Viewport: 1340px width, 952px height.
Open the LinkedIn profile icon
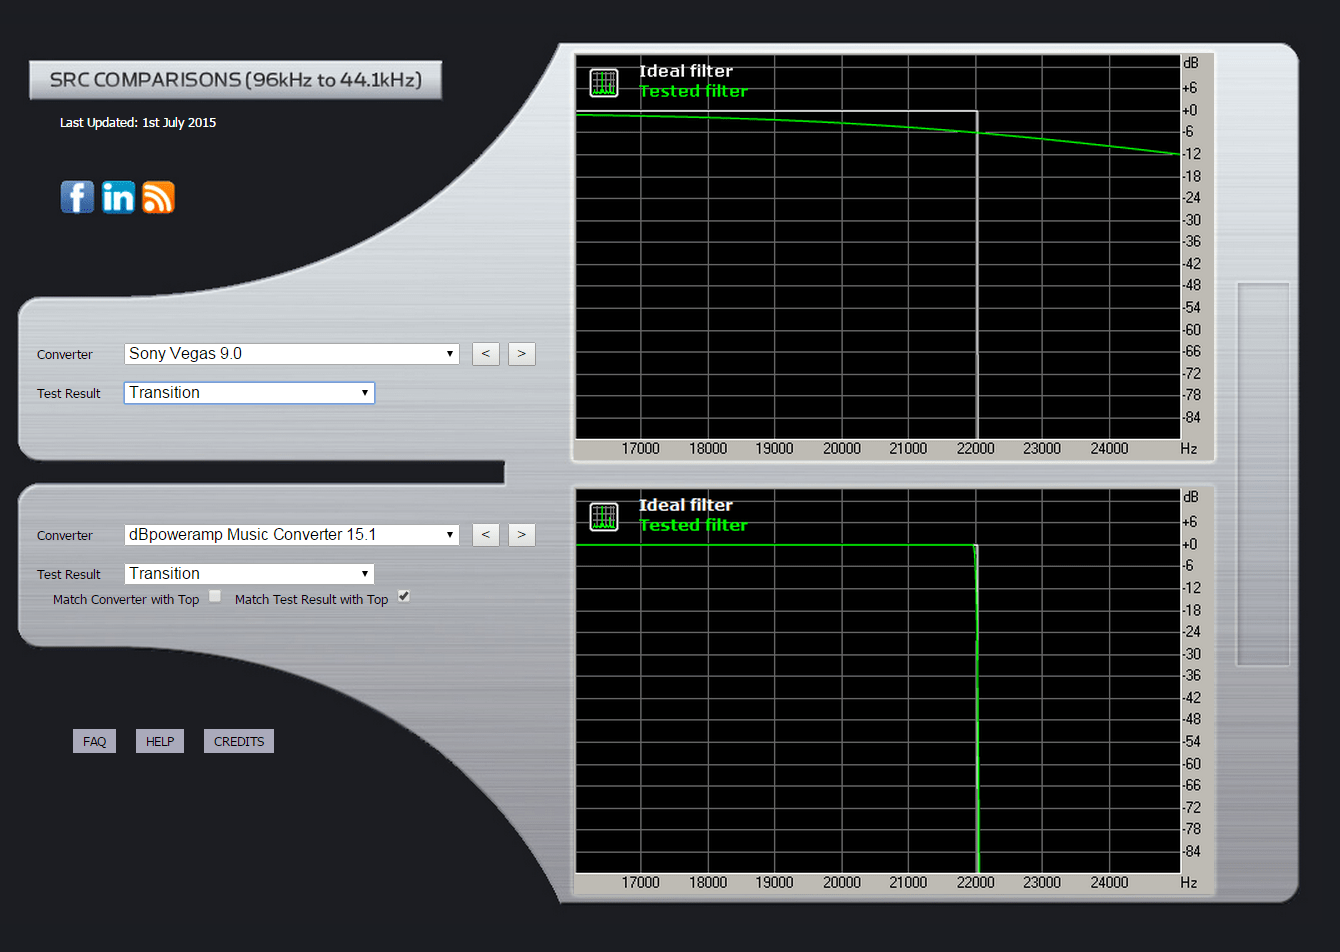(118, 197)
